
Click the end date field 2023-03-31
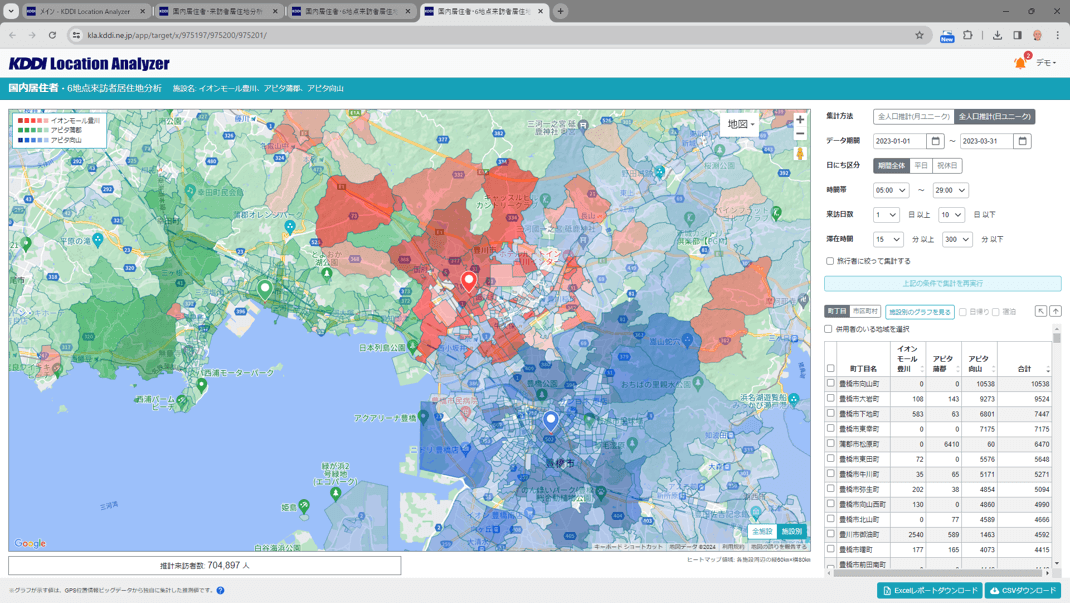[987, 141]
